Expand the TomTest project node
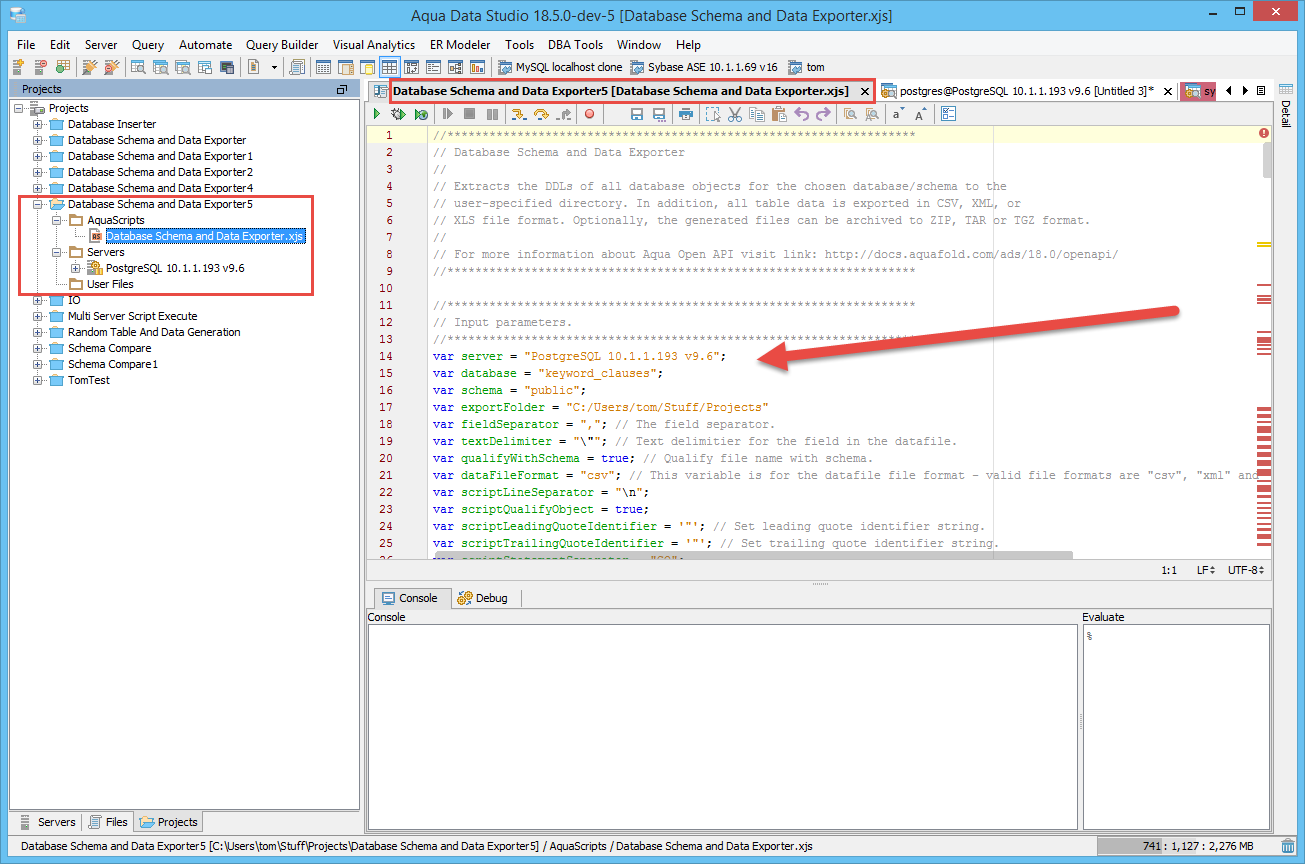This screenshot has width=1305, height=864. (38, 380)
